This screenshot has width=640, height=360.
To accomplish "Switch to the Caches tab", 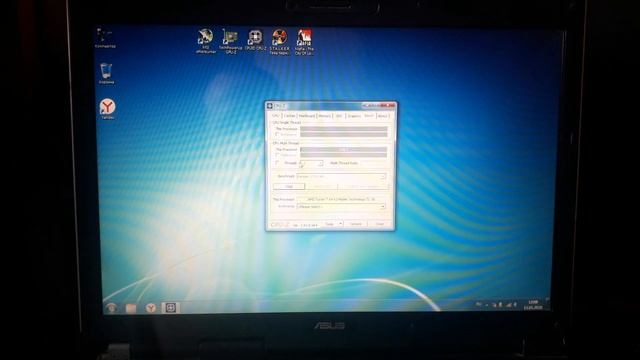I will pyautogui.click(x=289, y=116).
